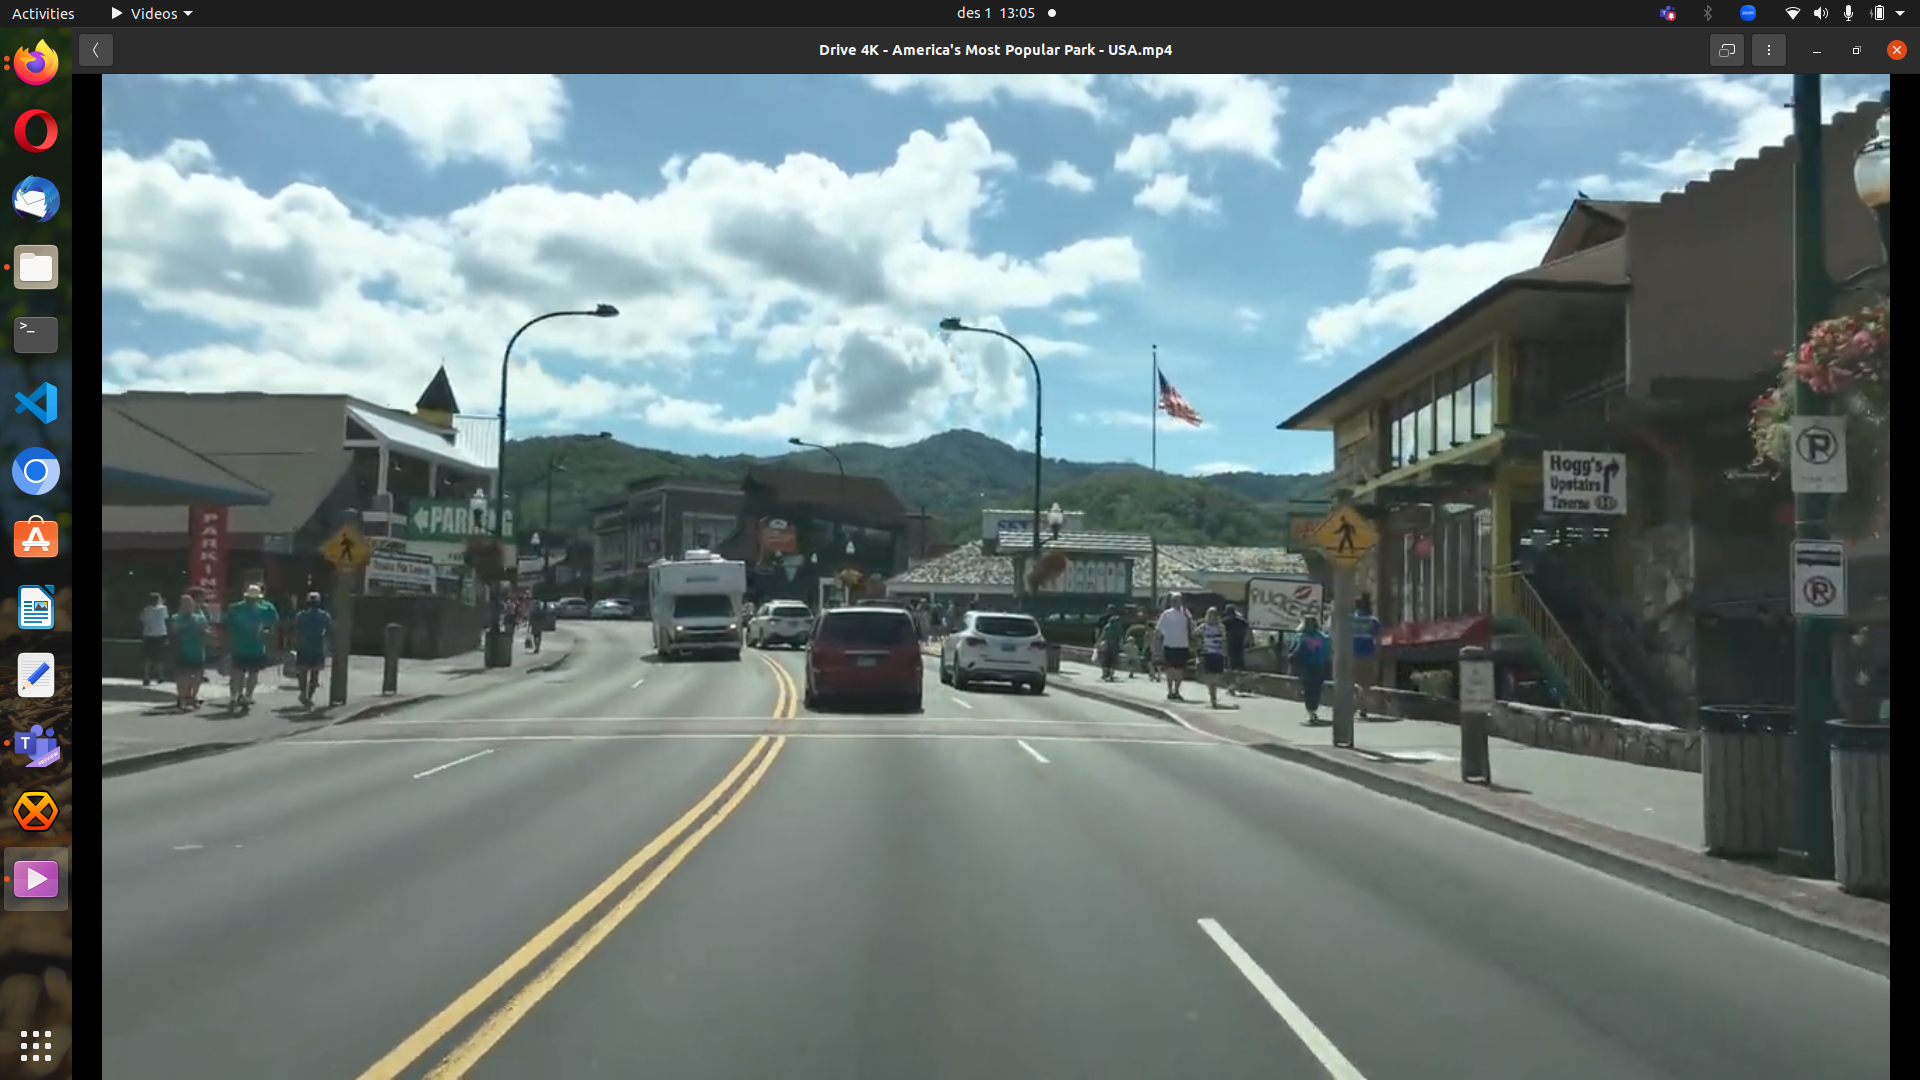Show the Applications grid
The image size is (1920, 1080).
35,1046
